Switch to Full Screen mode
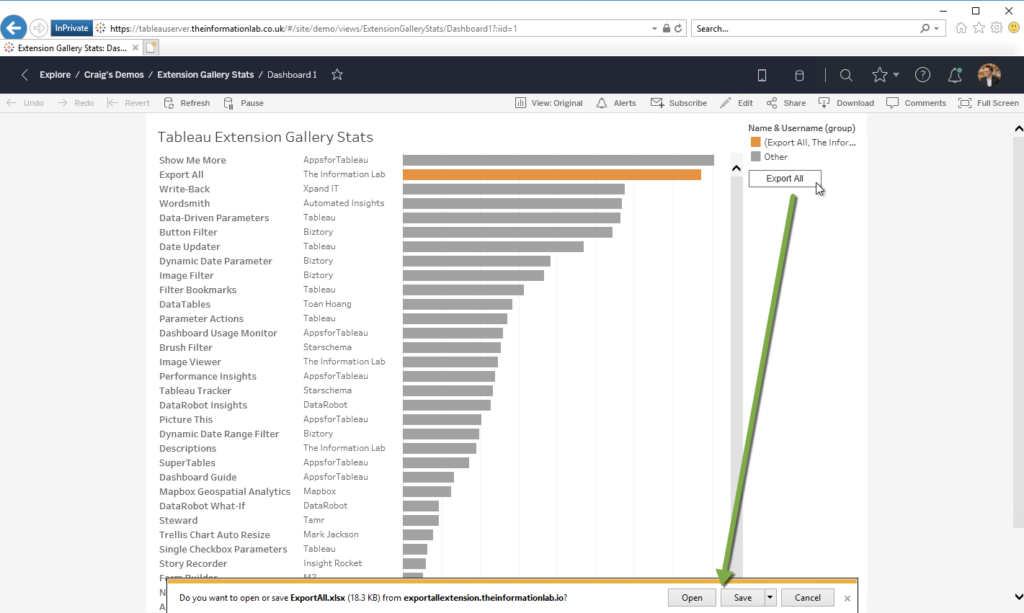Screen dimensions: 1024x613 (989, 103)
